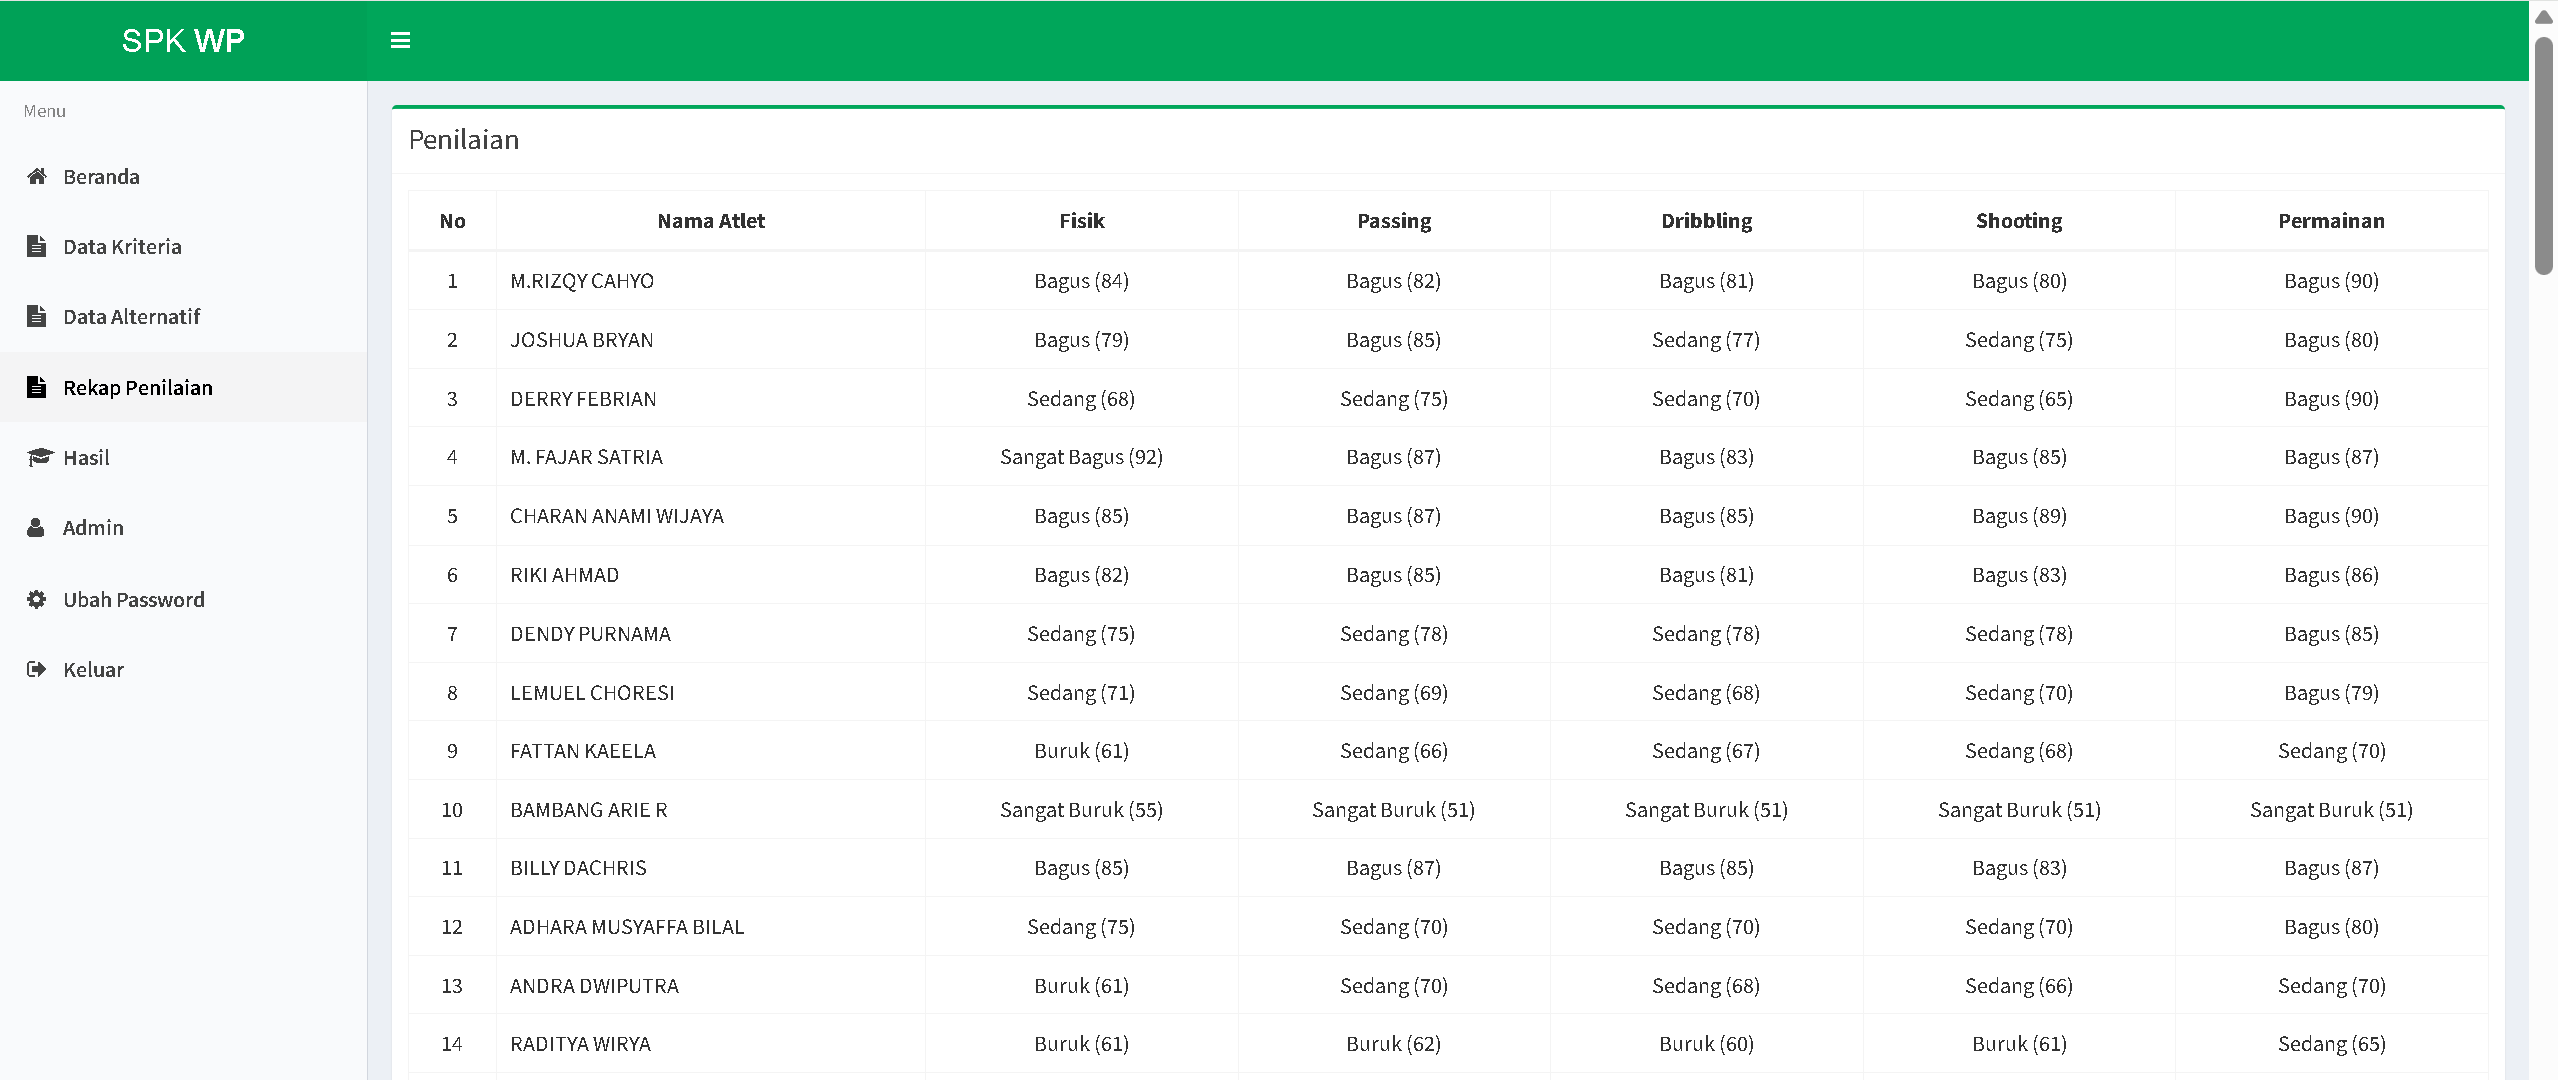Select the Fisik column header
The height and width of the screenshot is (1080, 2558).
[x=1081, y=221]
